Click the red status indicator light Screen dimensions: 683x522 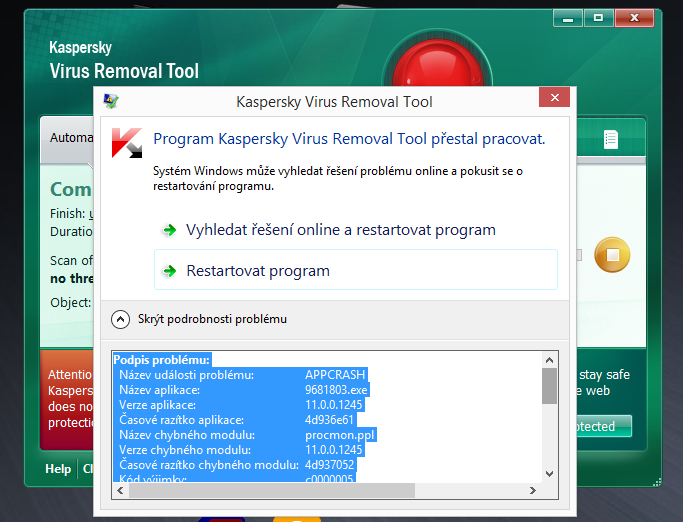pyautogui.click(x=437, y=63)
